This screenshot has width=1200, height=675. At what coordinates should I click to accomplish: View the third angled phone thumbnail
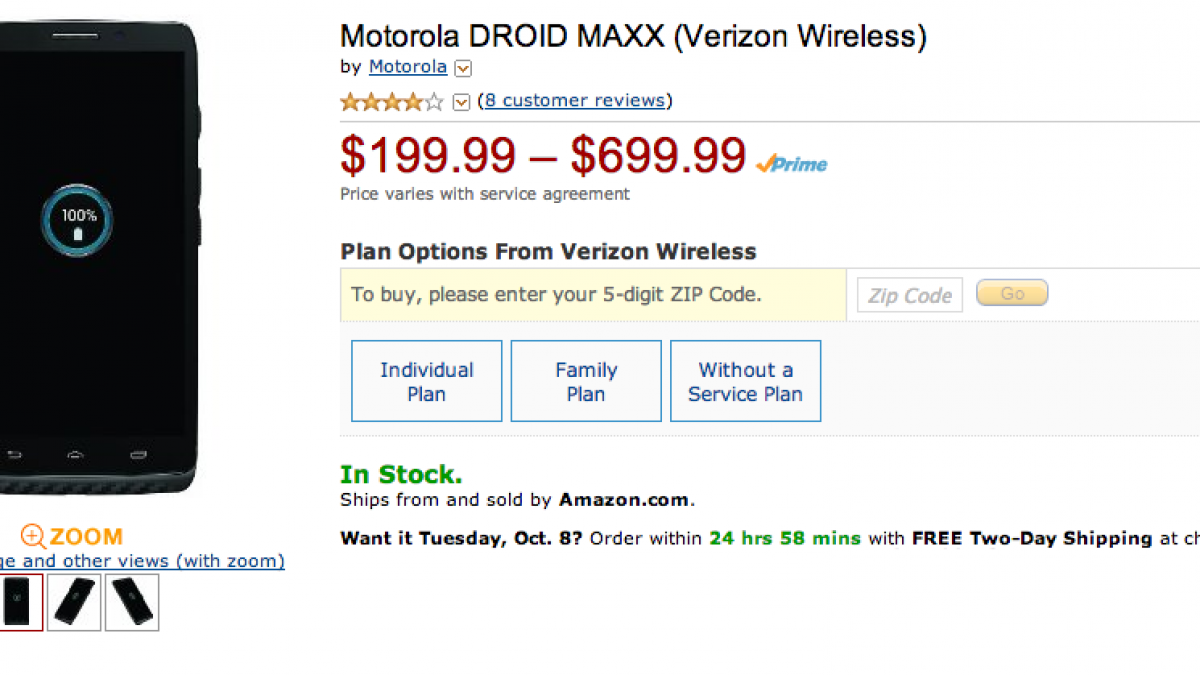132,602
